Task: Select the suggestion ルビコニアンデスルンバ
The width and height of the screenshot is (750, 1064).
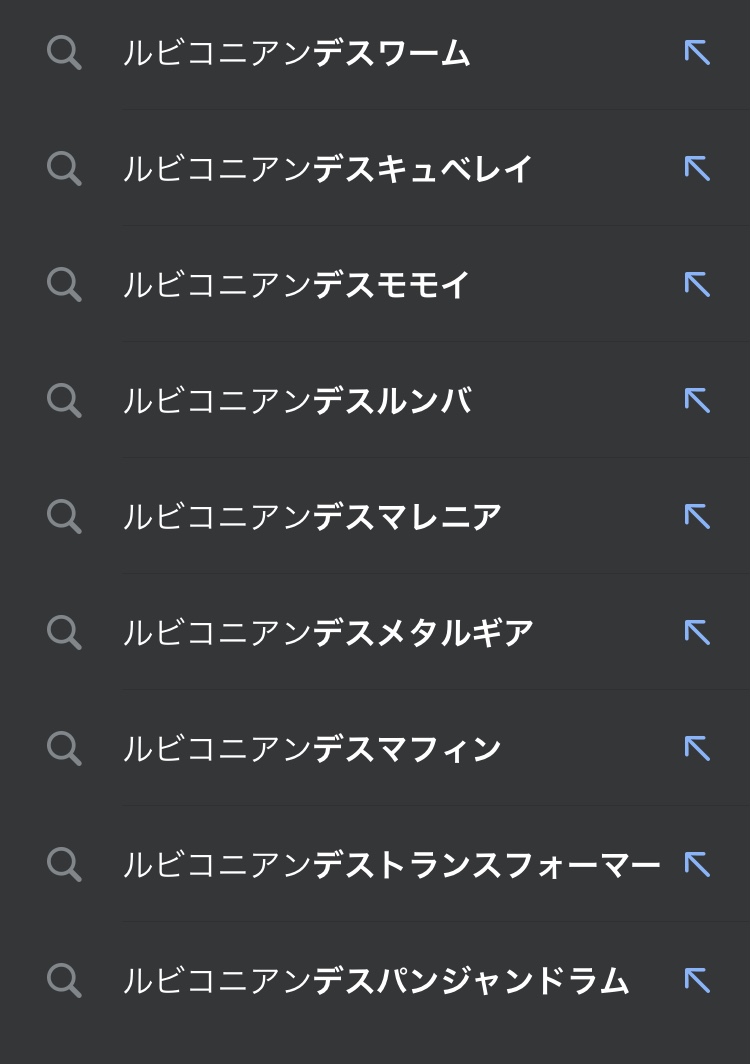Action: (x=296, y=401)
